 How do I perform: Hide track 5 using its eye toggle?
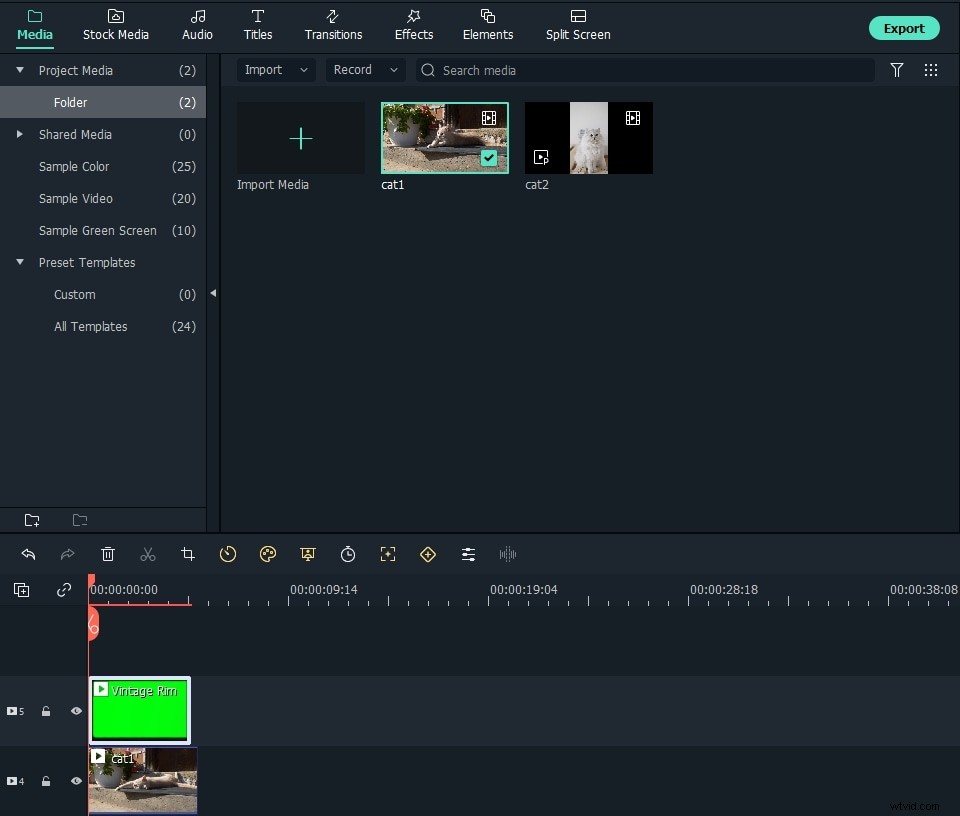pyautogui.click(x=75, y=711)
